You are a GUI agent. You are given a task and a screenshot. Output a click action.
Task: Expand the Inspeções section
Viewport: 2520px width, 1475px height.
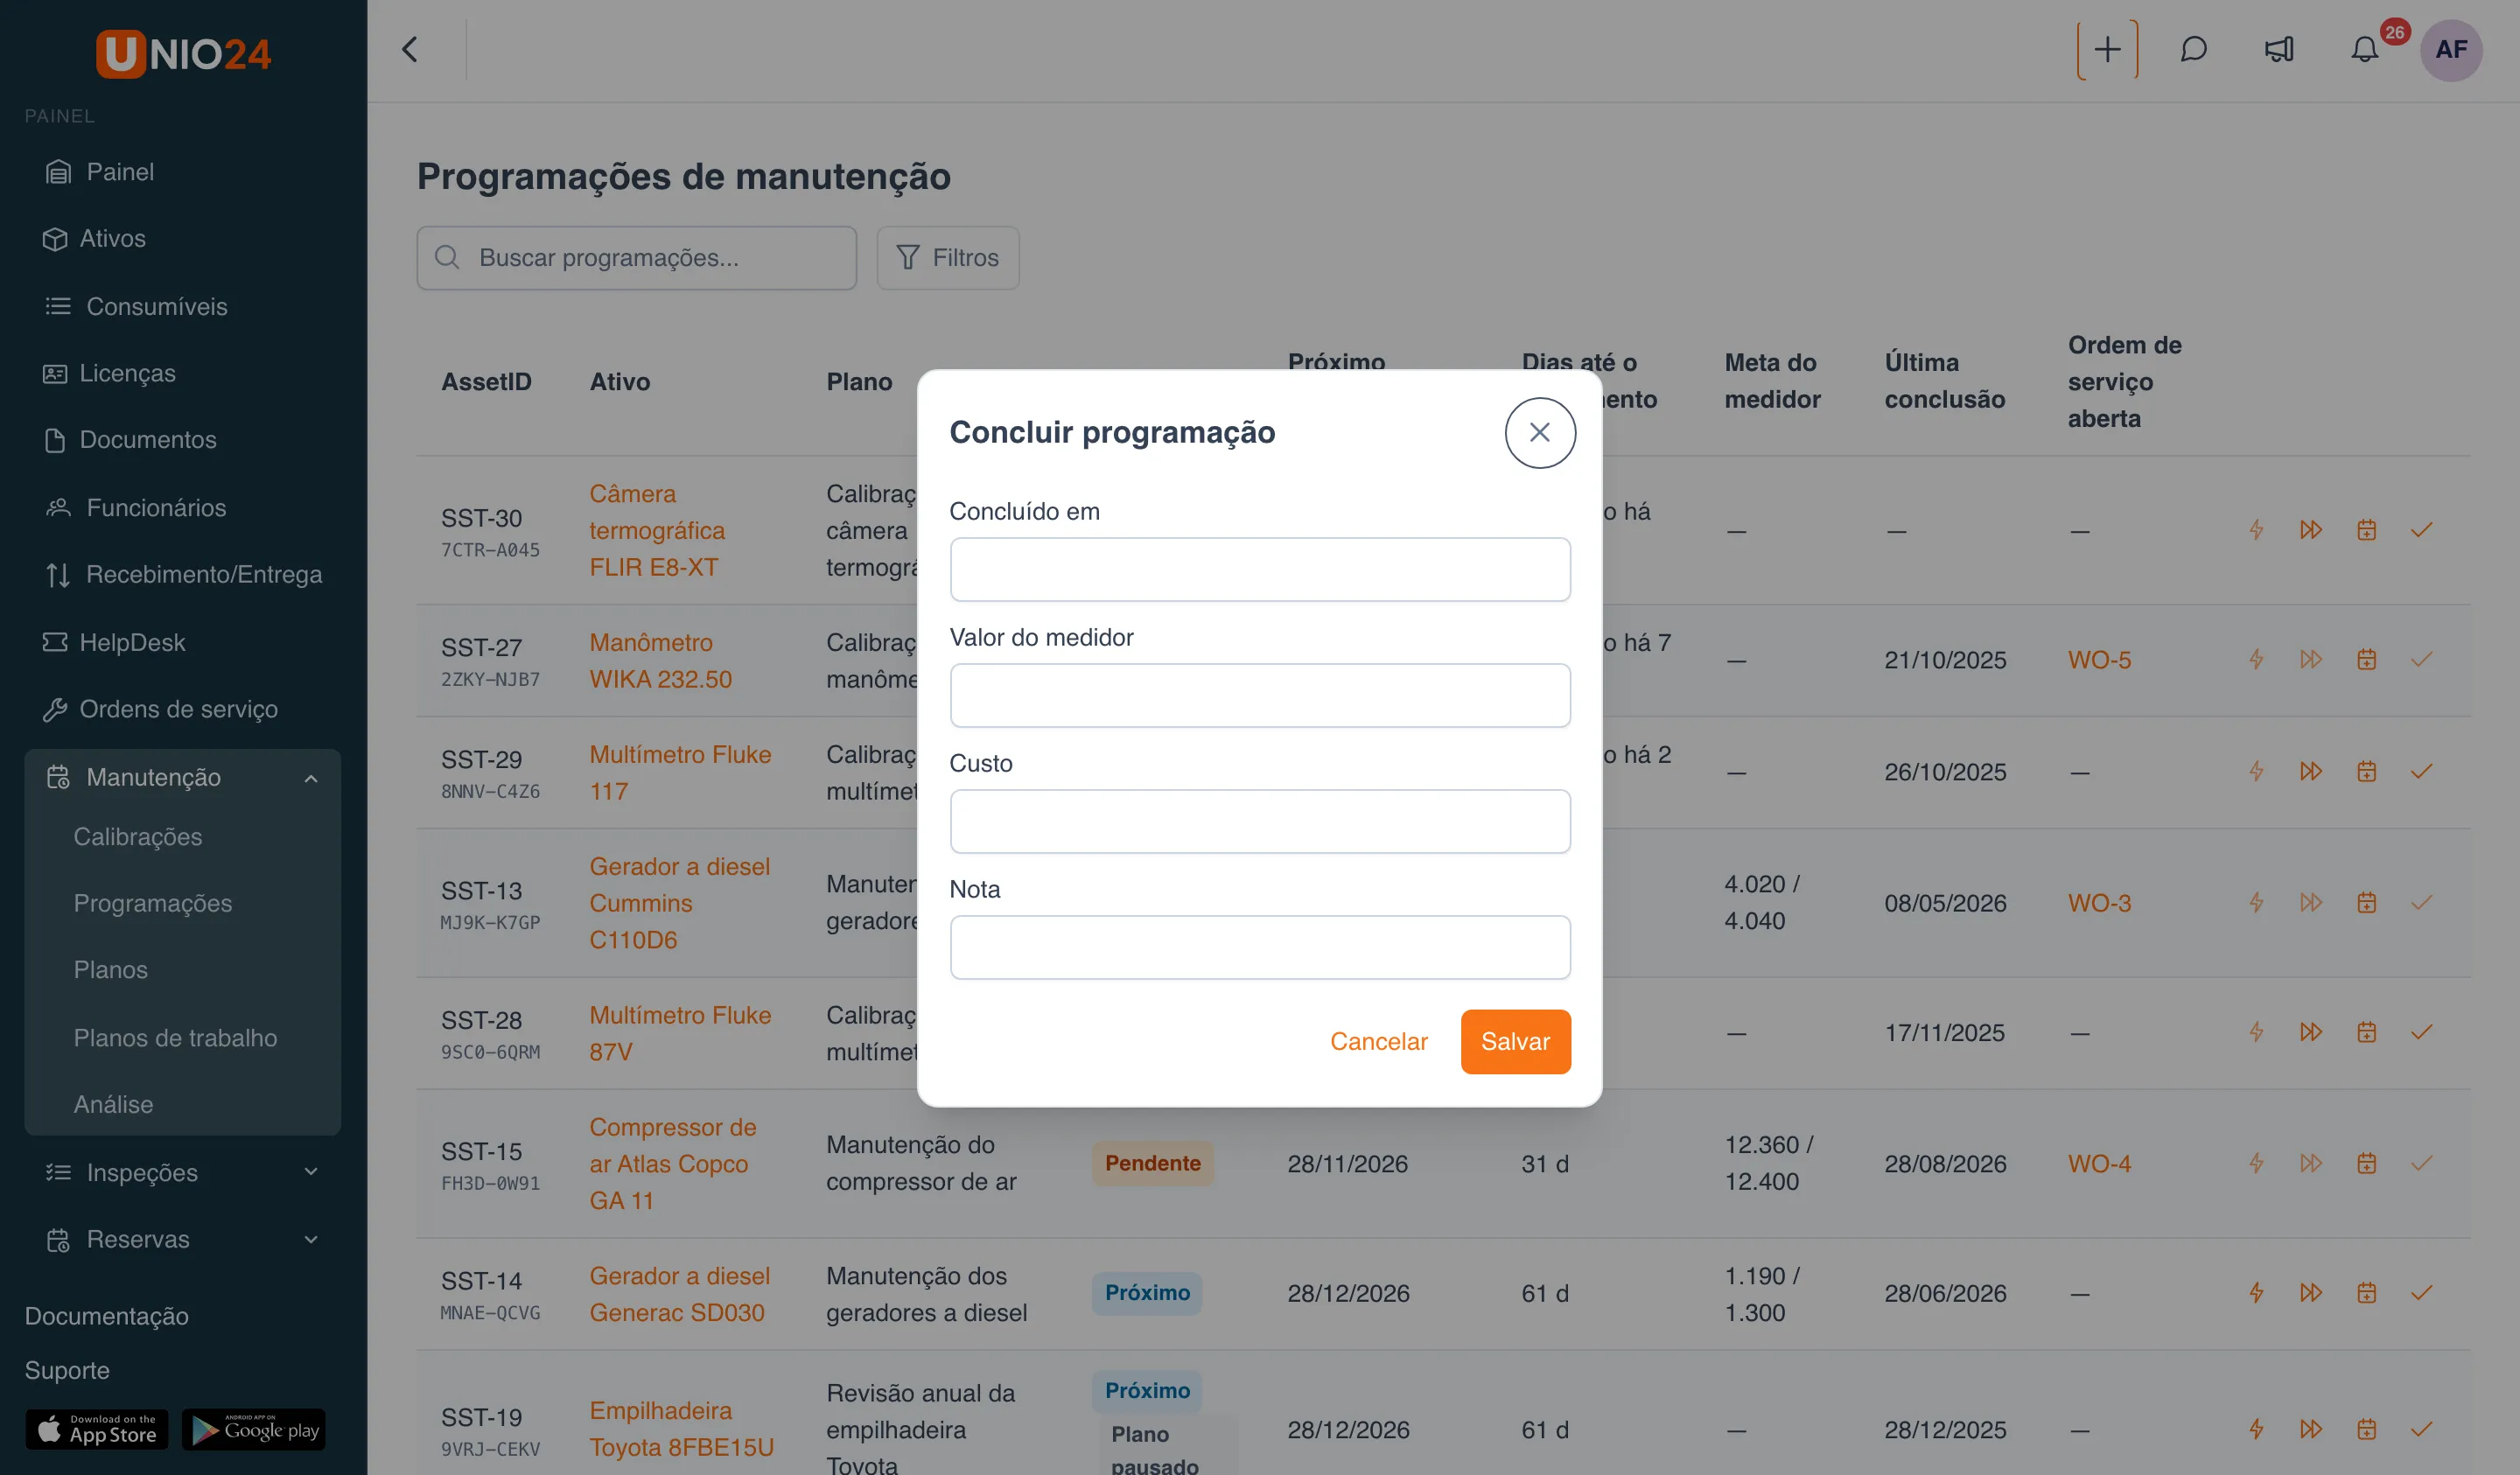[183, 1172]
